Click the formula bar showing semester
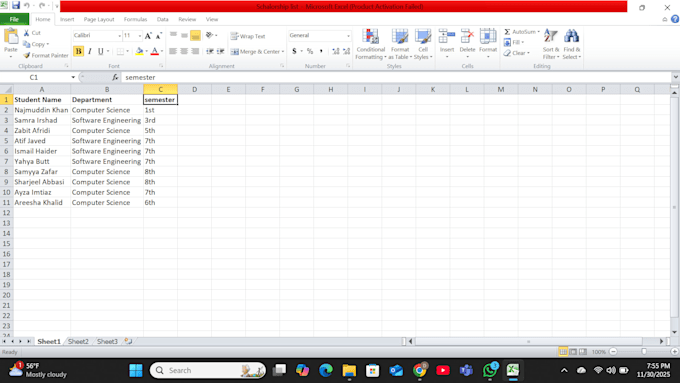 [x=397, y=77]
